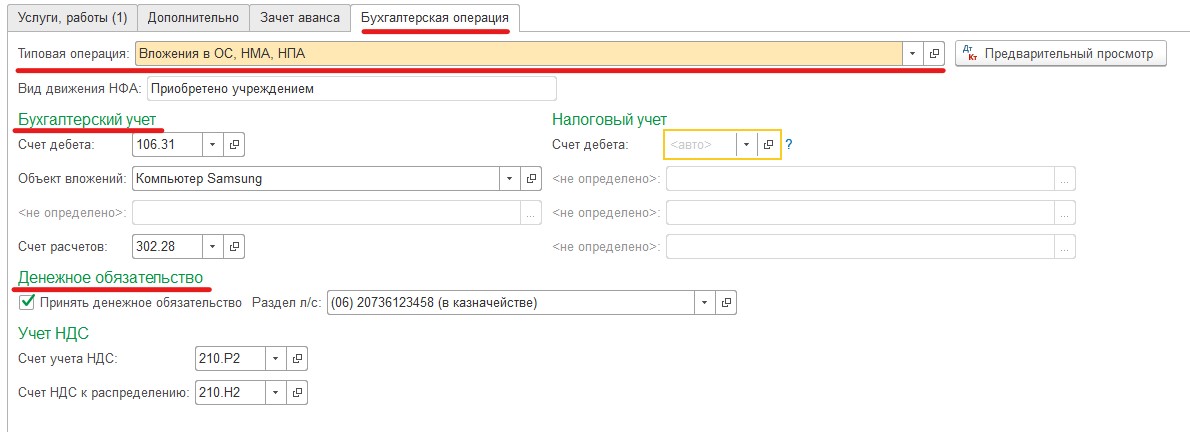Click the Компьютер Samsung input field
This screenshot has width=1190, height=432.
point(315,179)
